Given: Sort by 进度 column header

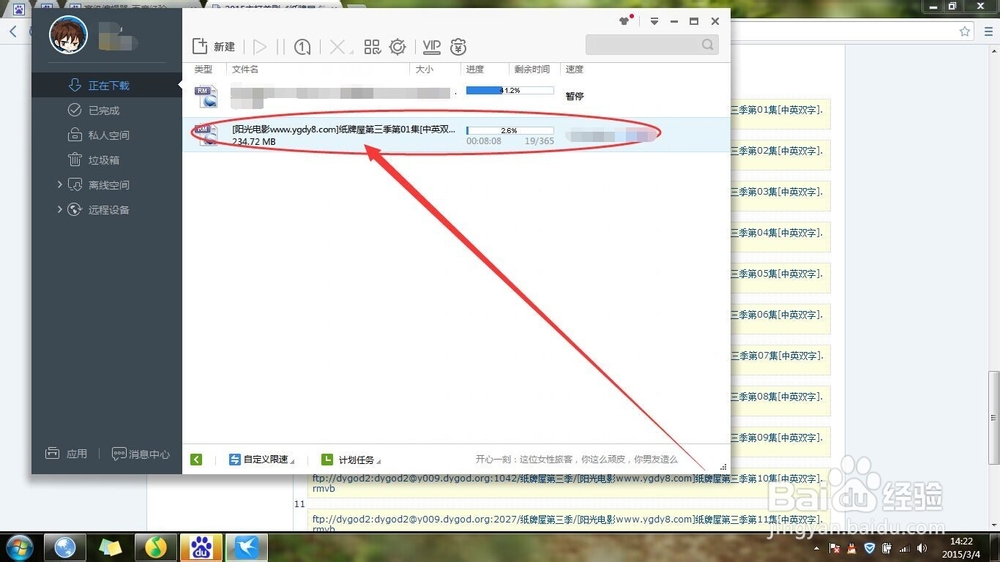Looking at the screenshot, I should point(474,69).
